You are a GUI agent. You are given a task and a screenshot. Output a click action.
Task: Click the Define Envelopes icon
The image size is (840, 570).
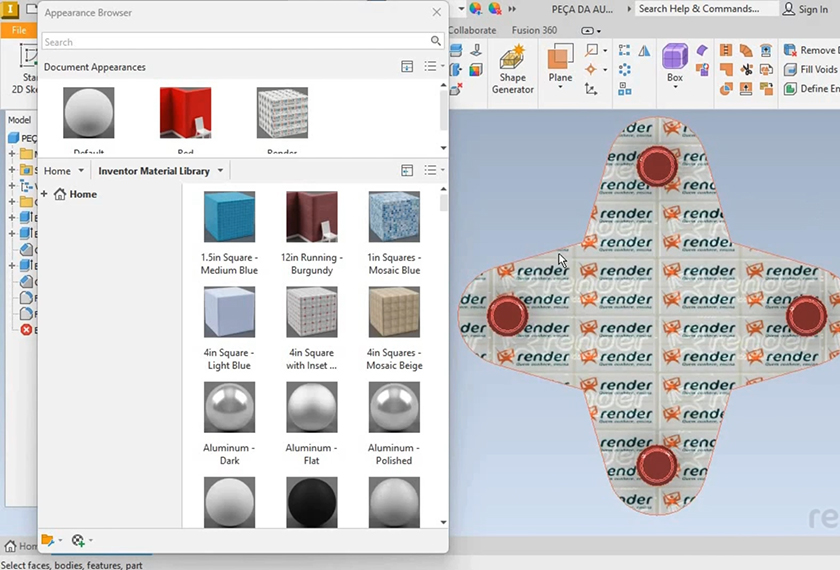pyautogui.click(x=790, y=89)
